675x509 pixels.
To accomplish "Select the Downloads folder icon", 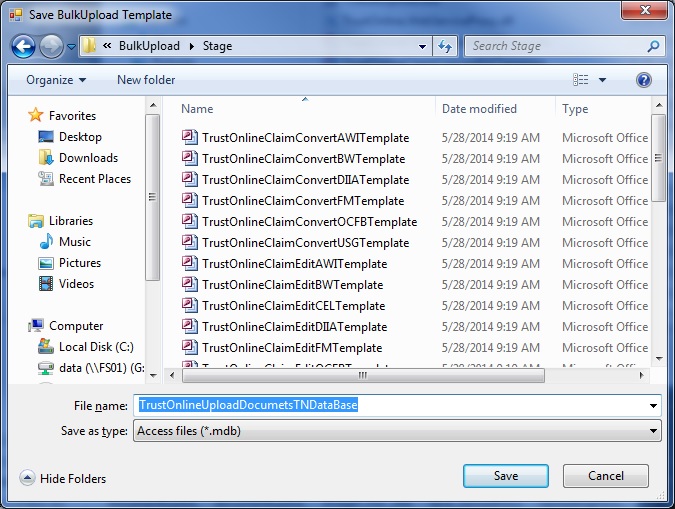I will [x=46, y=158].
